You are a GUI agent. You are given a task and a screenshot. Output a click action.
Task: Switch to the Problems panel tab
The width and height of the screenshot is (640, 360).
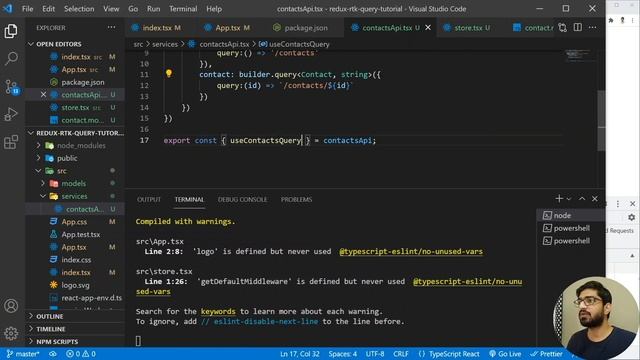point(296,200)
